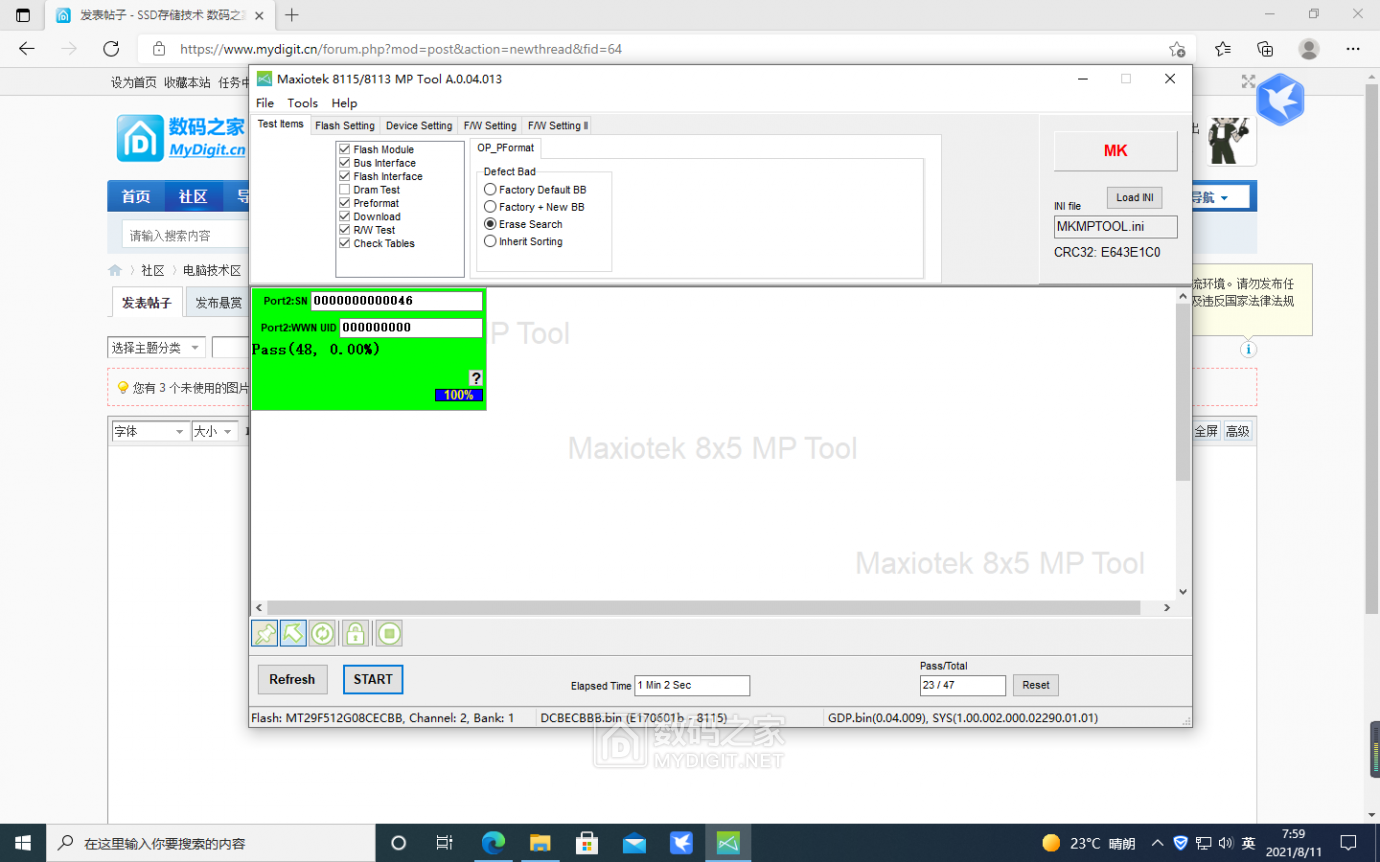Click the green arrow pointer toolbar icon
Screen dimensions: 1380x862
point(293,633)
